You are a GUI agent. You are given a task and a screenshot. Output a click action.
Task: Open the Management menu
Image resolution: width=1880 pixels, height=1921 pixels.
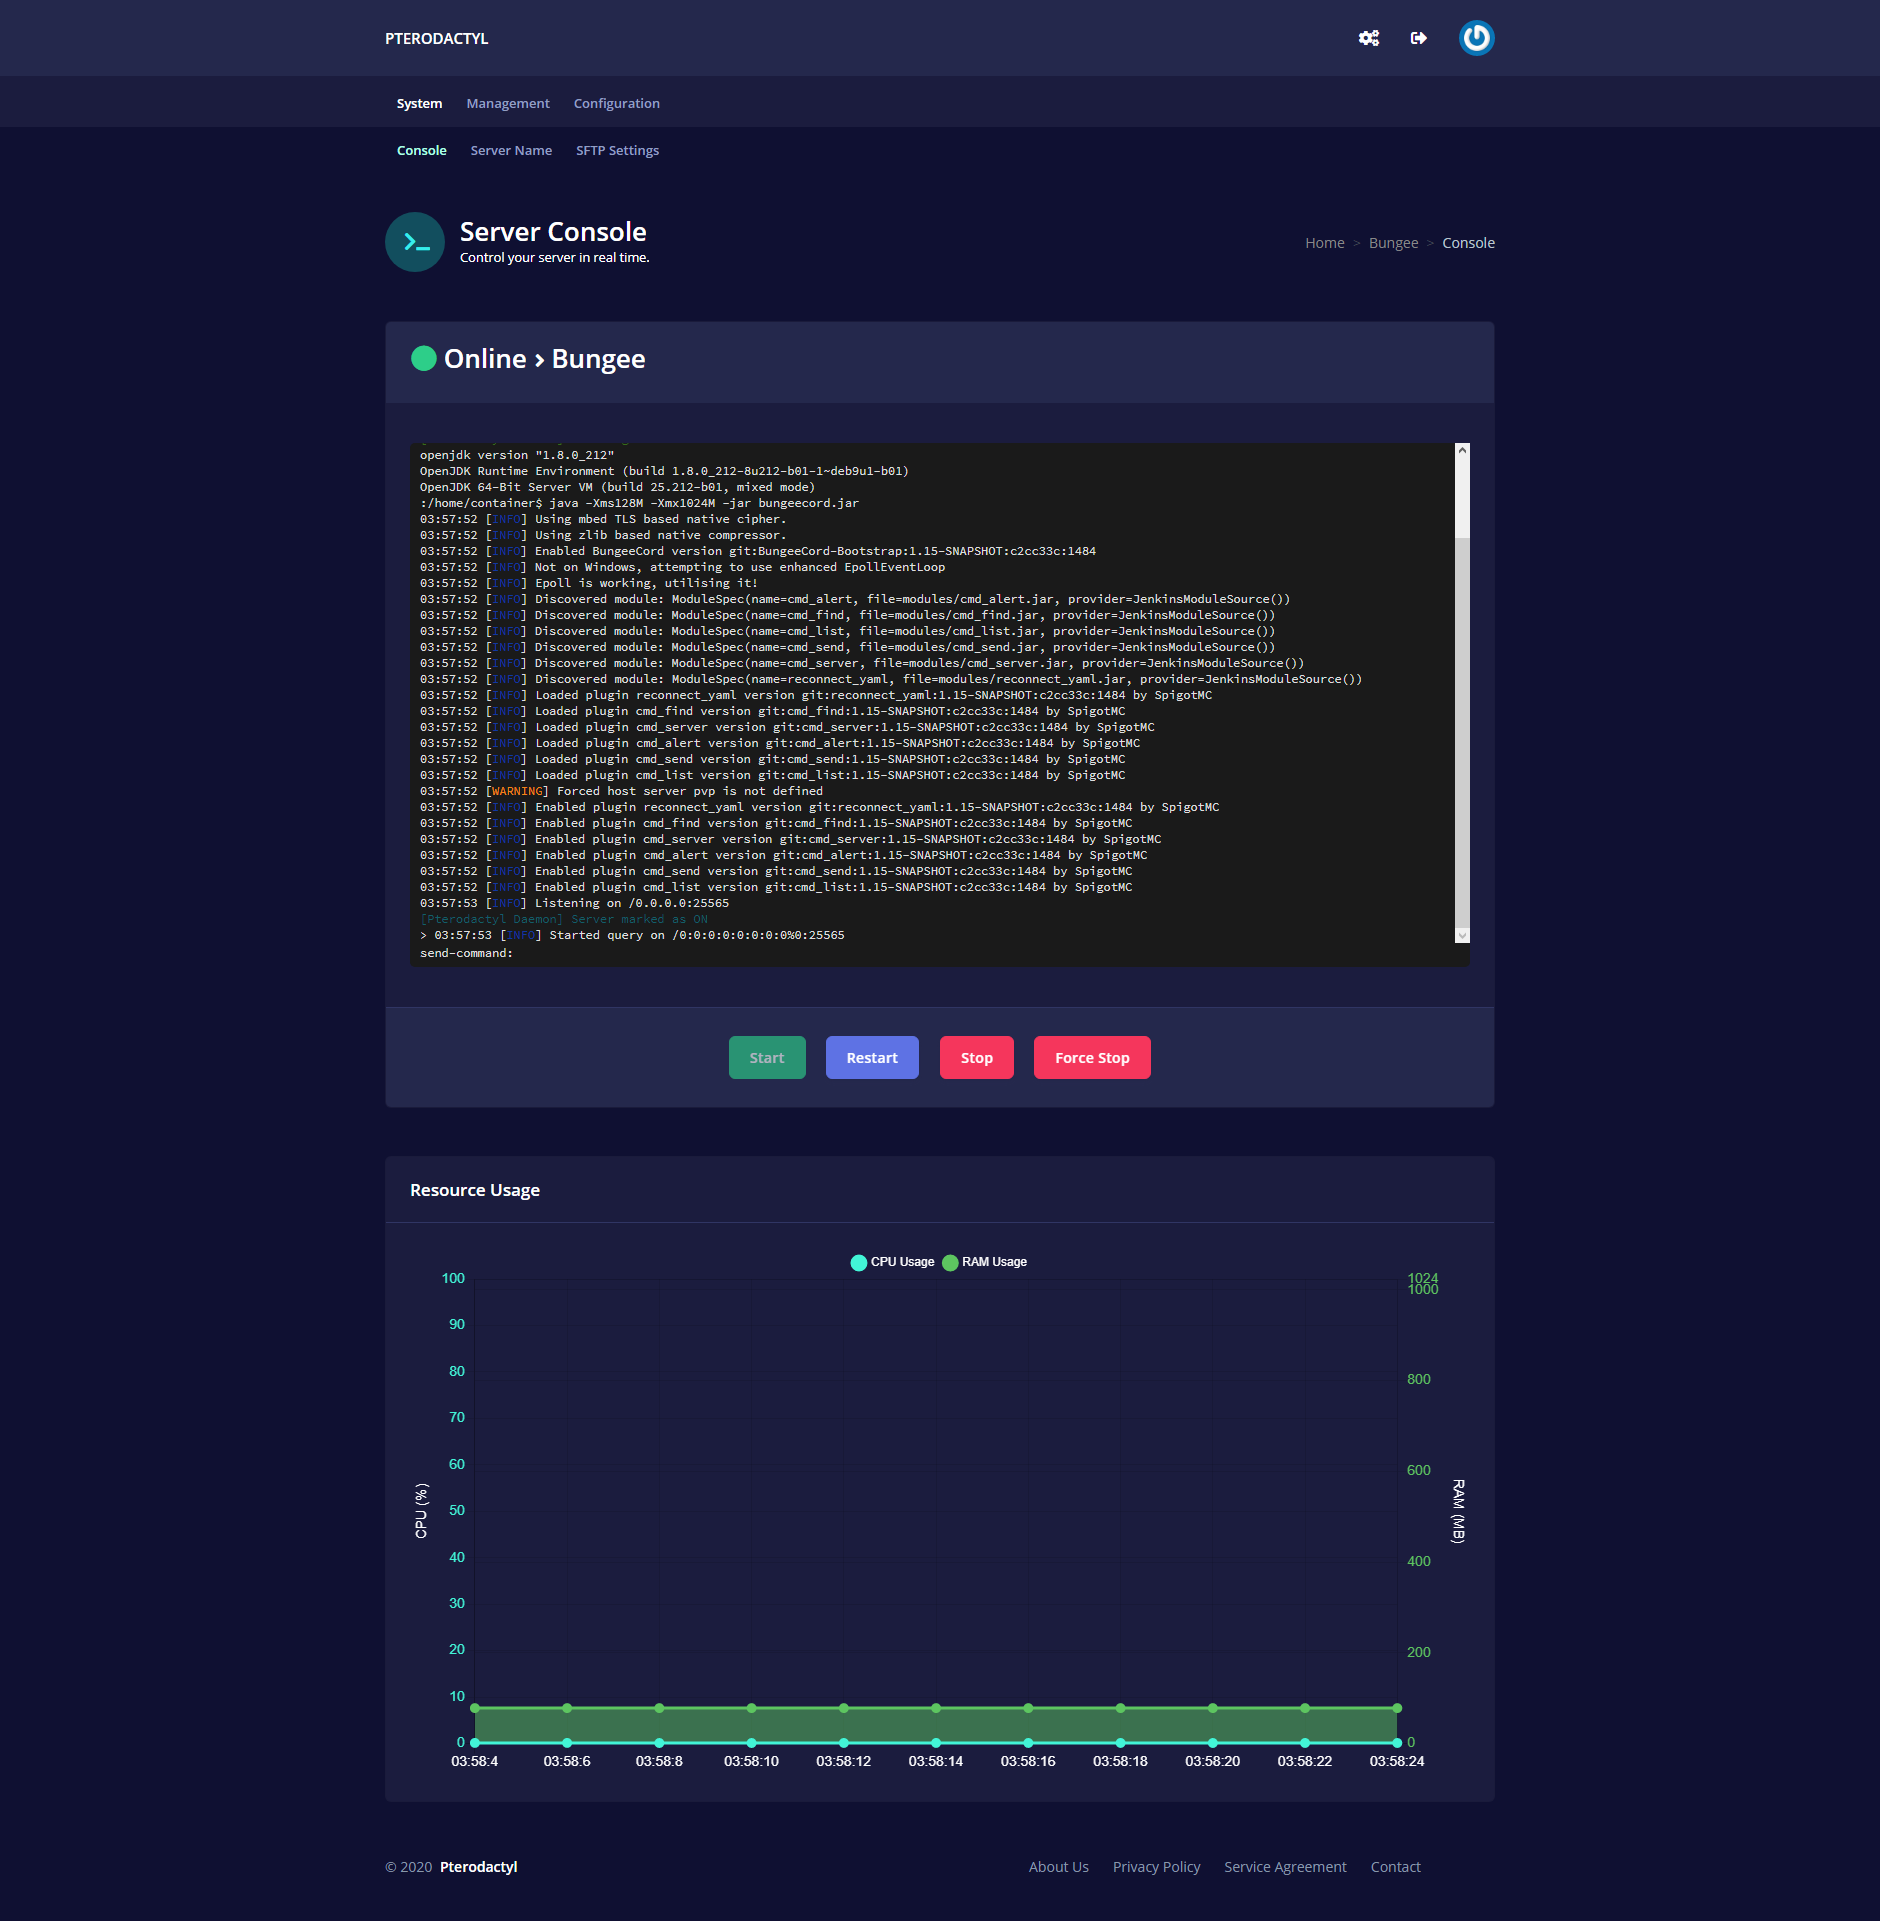pos(508,103)
